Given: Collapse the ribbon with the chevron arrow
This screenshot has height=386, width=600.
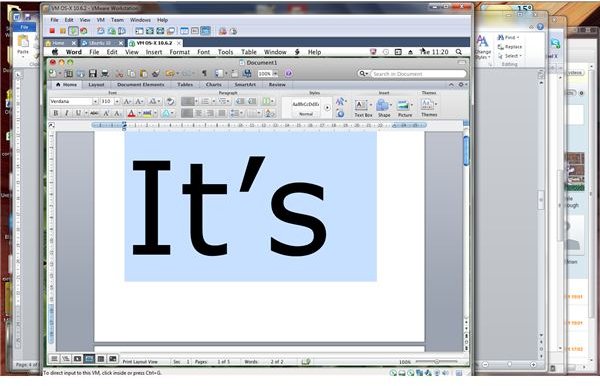Looking at the screenshot, I should [x=451, y=85].
